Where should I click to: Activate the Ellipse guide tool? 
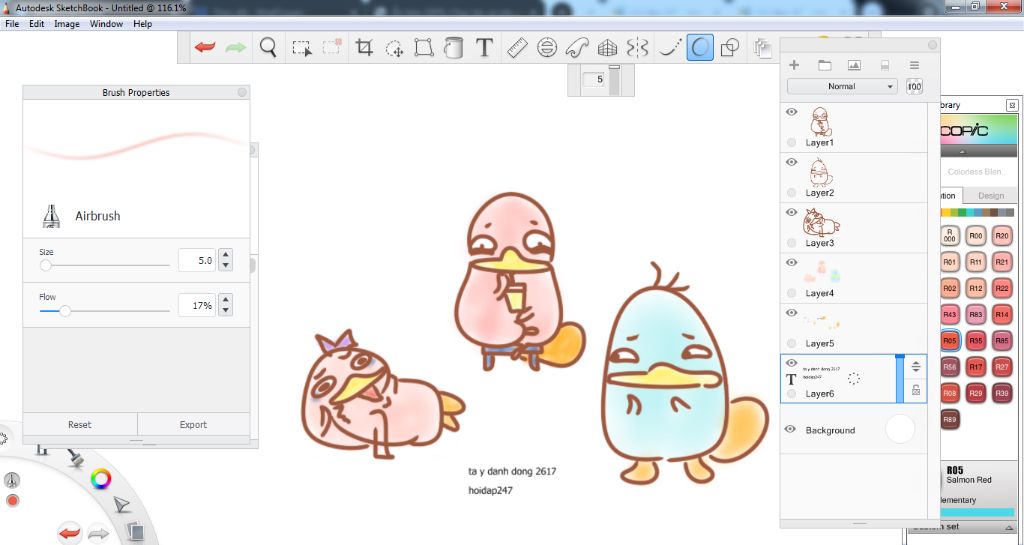(x=547, y=48)
